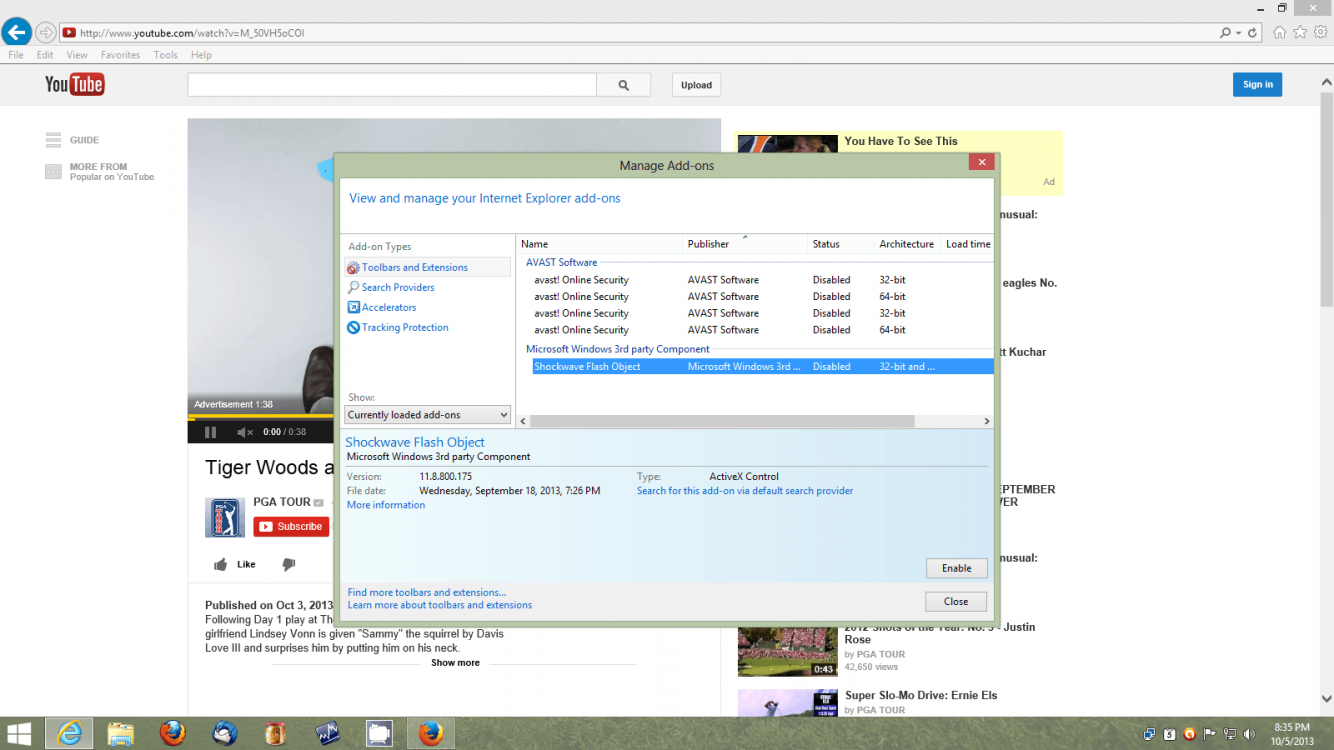Screen dimensions: 1334x750
Task: Subscribe to the PGA TOUR channel
Action: (x=291, y=527)
